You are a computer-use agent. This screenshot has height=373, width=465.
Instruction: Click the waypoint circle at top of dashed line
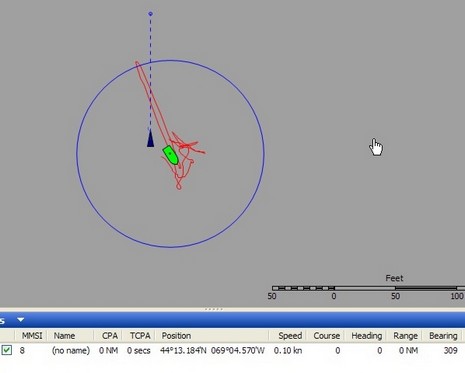click(x=150, y=14)
